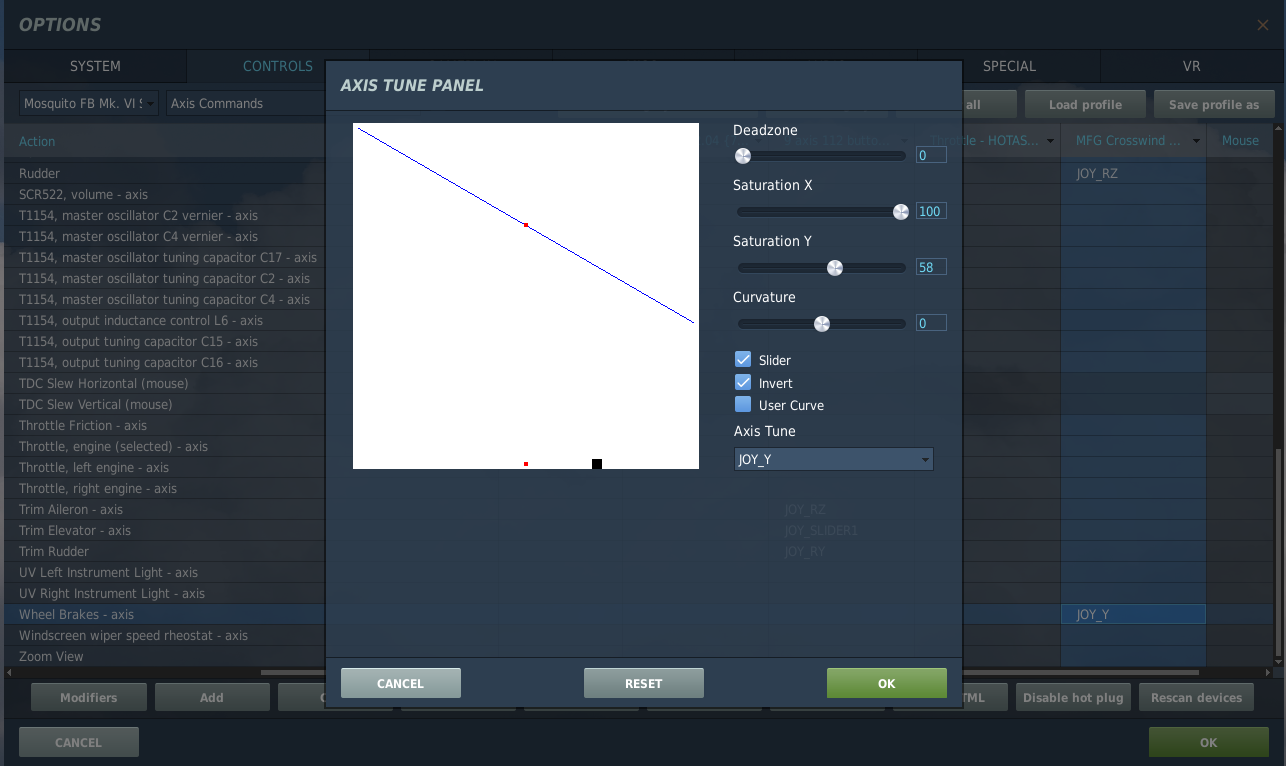The height and width of the screenshot is (766, 1286).
Task: Click the JOY_Y cell in Wheel Brakes row
Action: tap(1133, 614)
